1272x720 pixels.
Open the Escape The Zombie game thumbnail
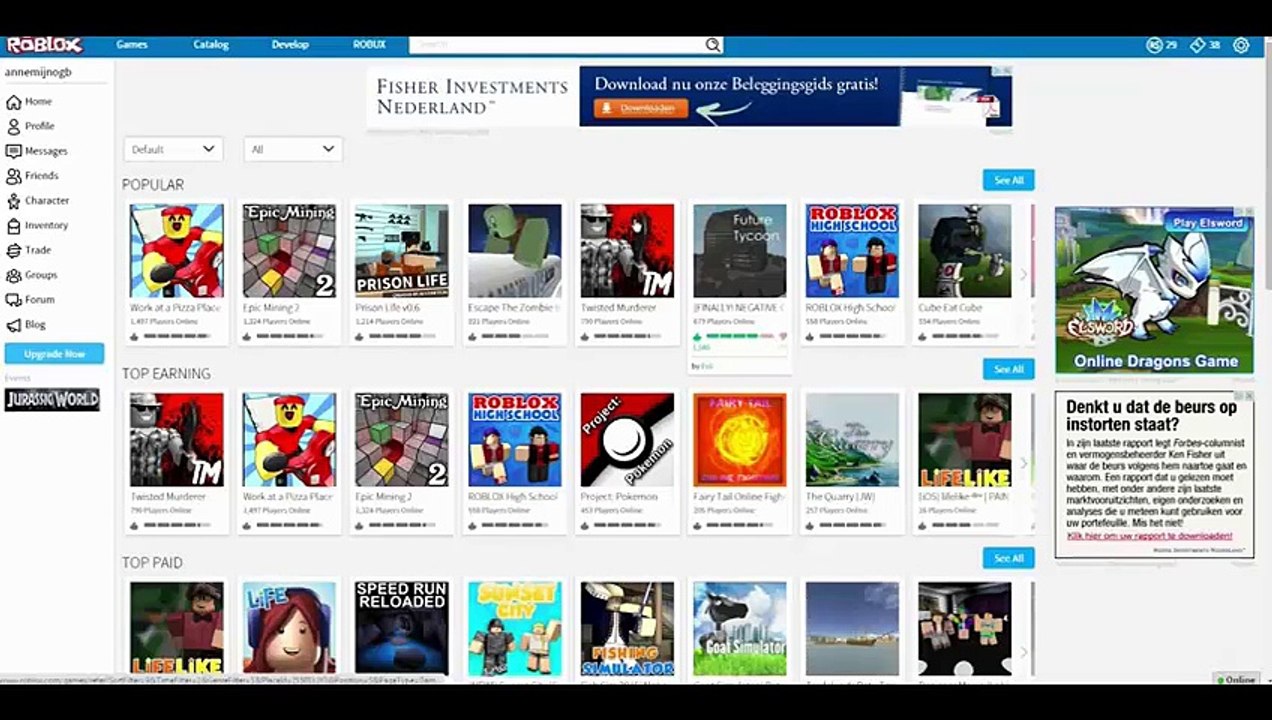point(515,251)
